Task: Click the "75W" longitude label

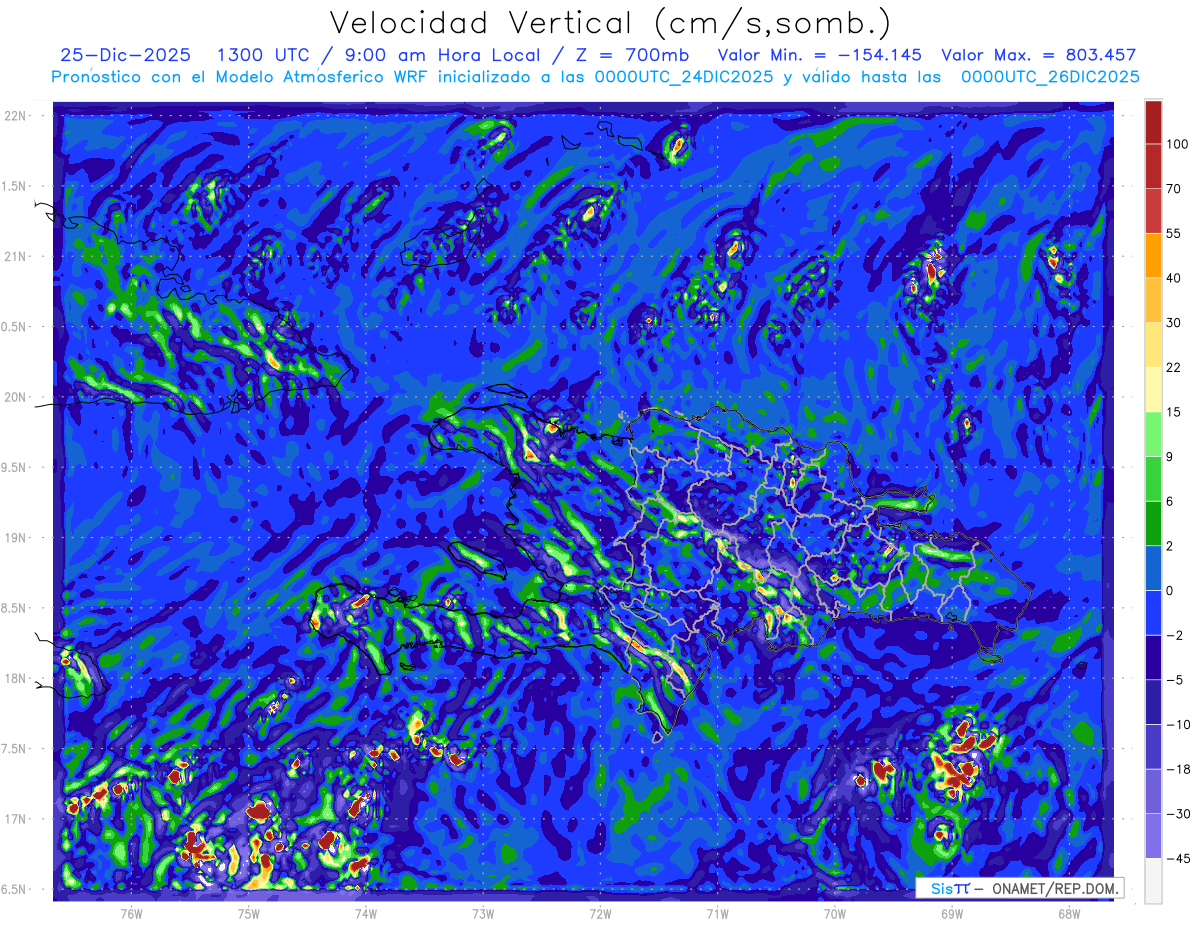Action: point(249,913)
